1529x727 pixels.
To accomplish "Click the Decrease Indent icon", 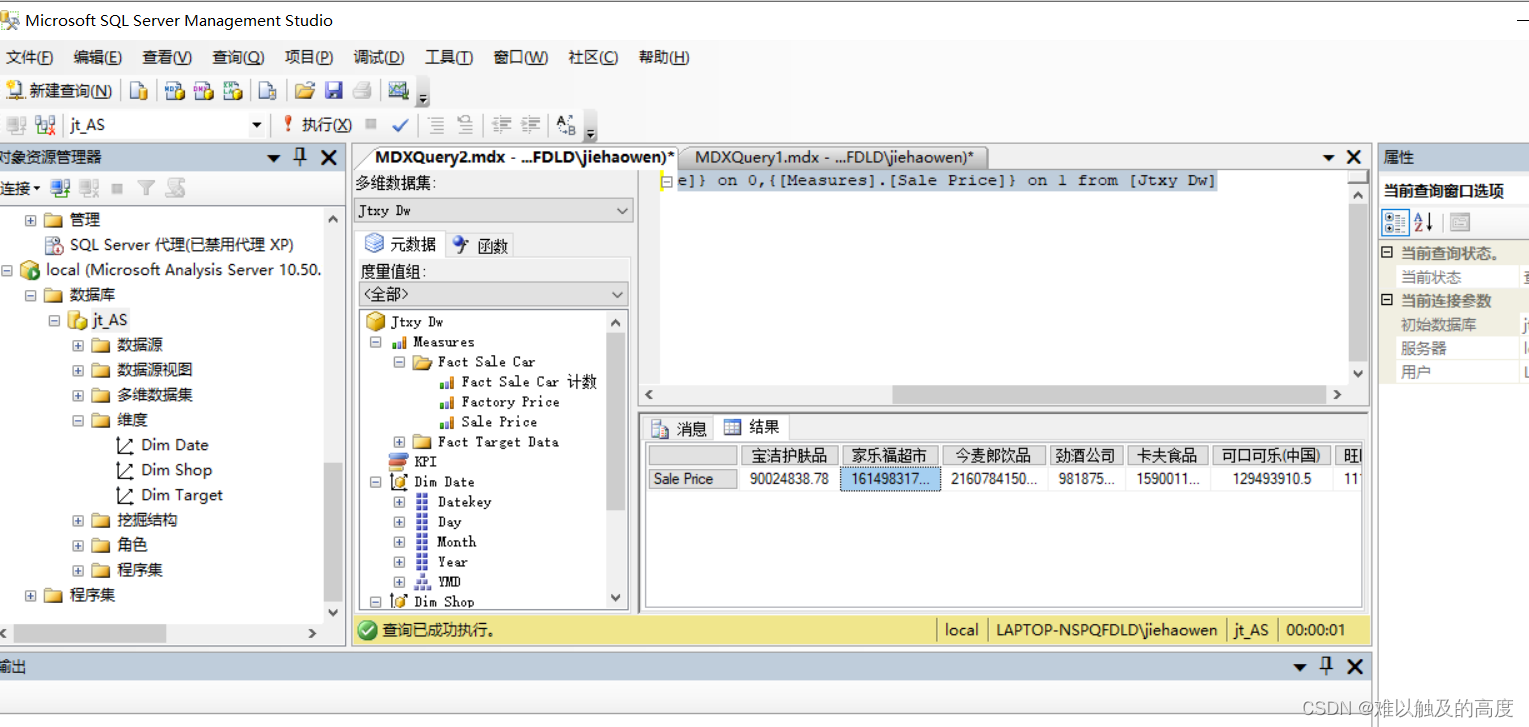I will [x=502, y=125].
